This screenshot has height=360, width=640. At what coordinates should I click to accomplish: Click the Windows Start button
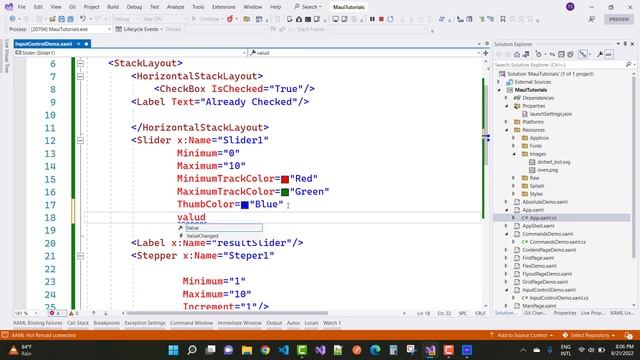pos(173,350)
